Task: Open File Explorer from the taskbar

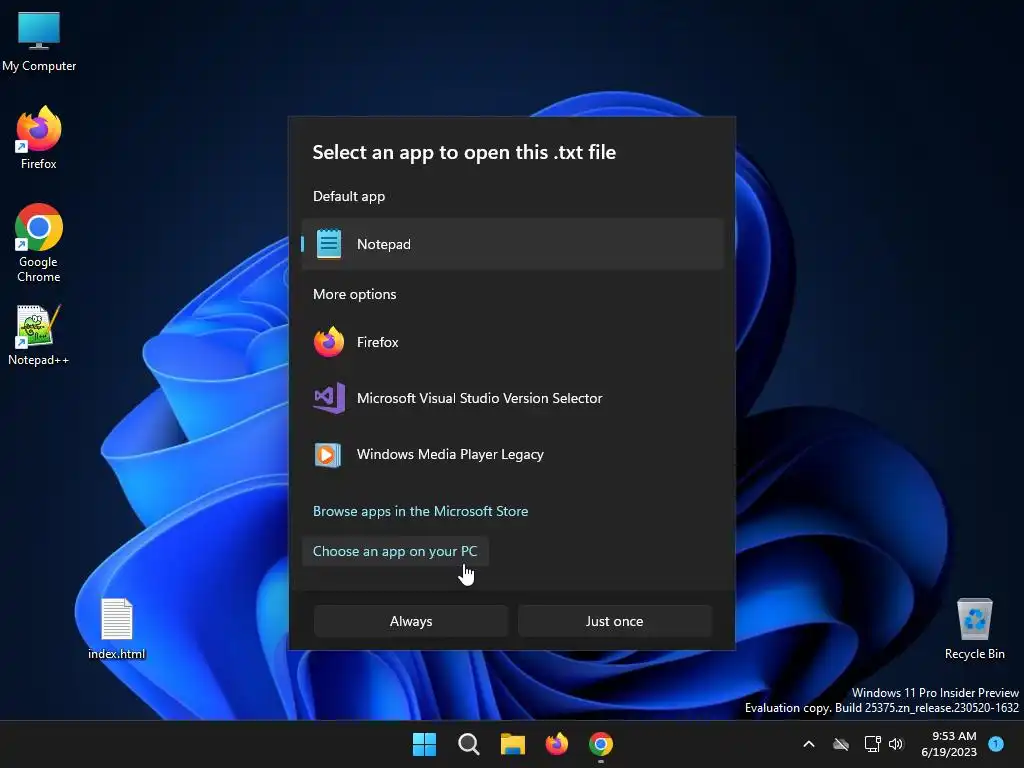Action: [x=513, y=744]
